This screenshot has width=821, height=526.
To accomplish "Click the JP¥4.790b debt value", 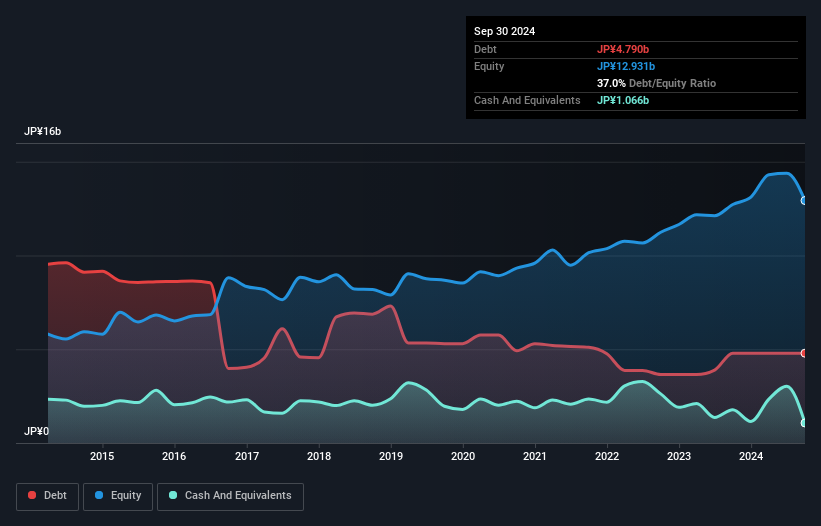I will coord(623,49).
